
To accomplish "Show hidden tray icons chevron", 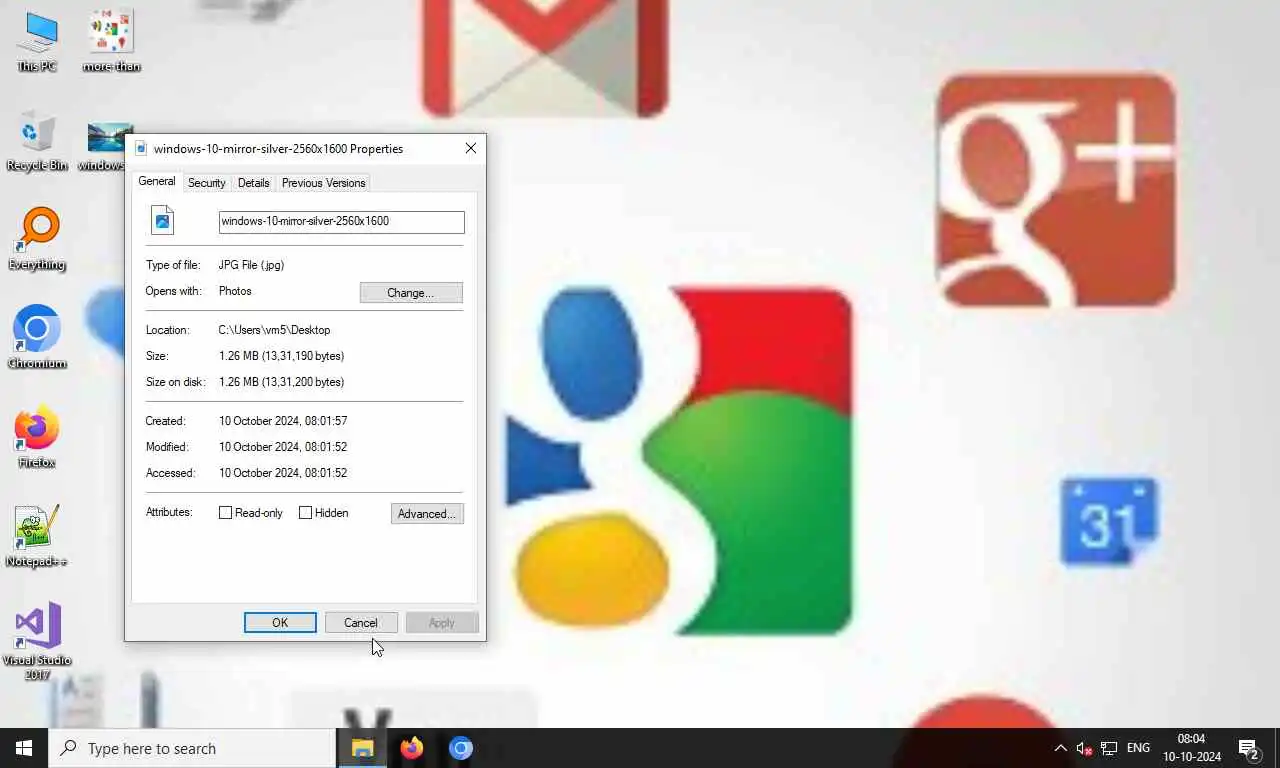I will [1060, 748].
